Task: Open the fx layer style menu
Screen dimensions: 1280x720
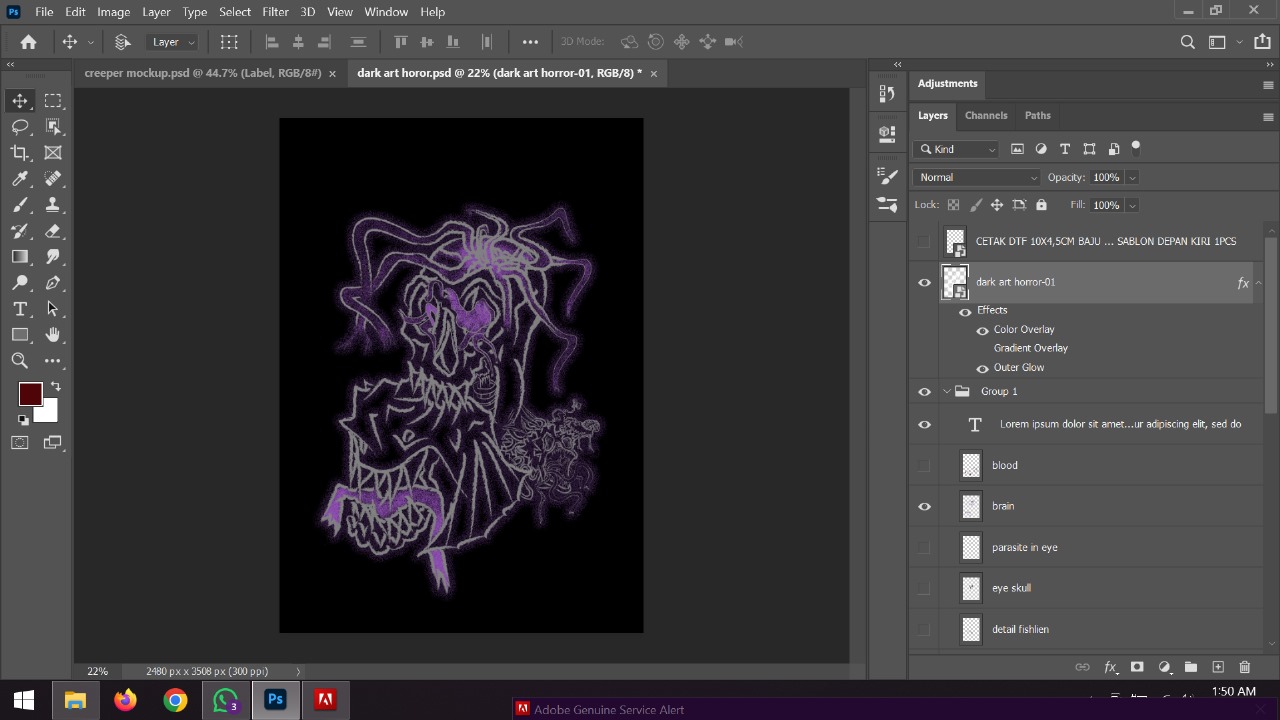Action: tap(1110, 667)
